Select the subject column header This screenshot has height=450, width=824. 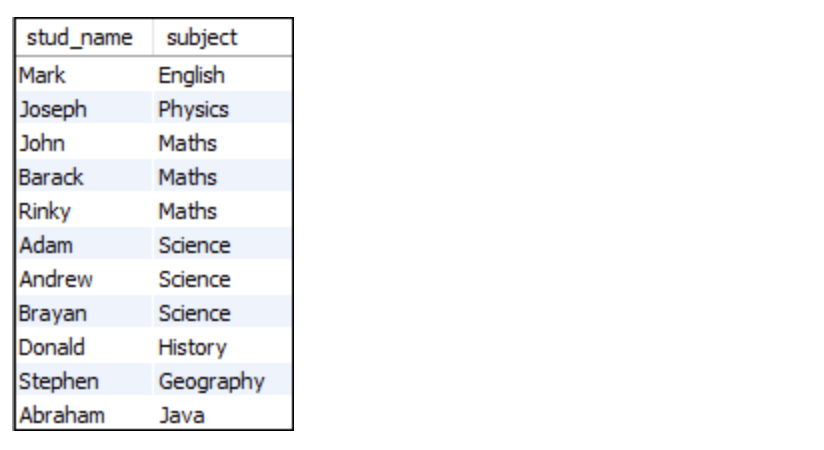(x=223, y=37)
